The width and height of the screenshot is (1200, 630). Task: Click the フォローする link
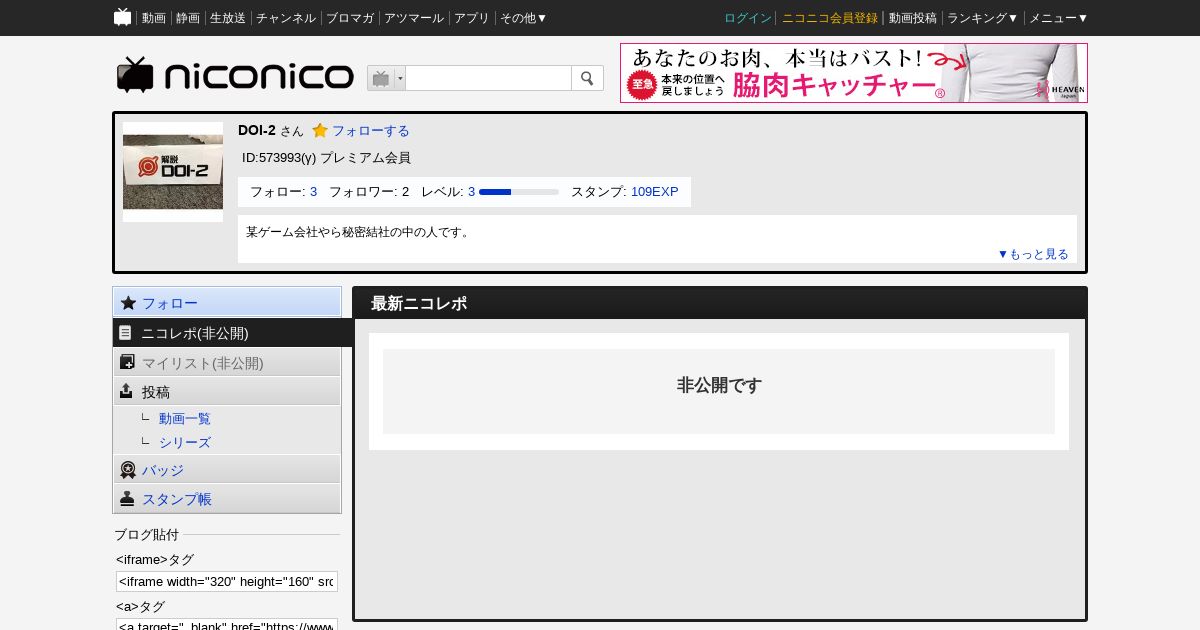point(370,131)
